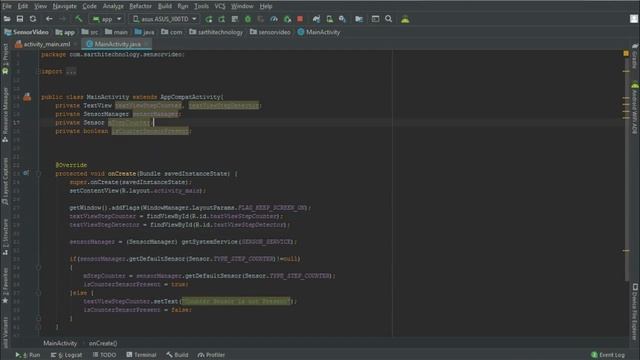
Task: Click the sarthitechnology breadcrumb folder
Action: pyautogui.click(x=216, y=32)
